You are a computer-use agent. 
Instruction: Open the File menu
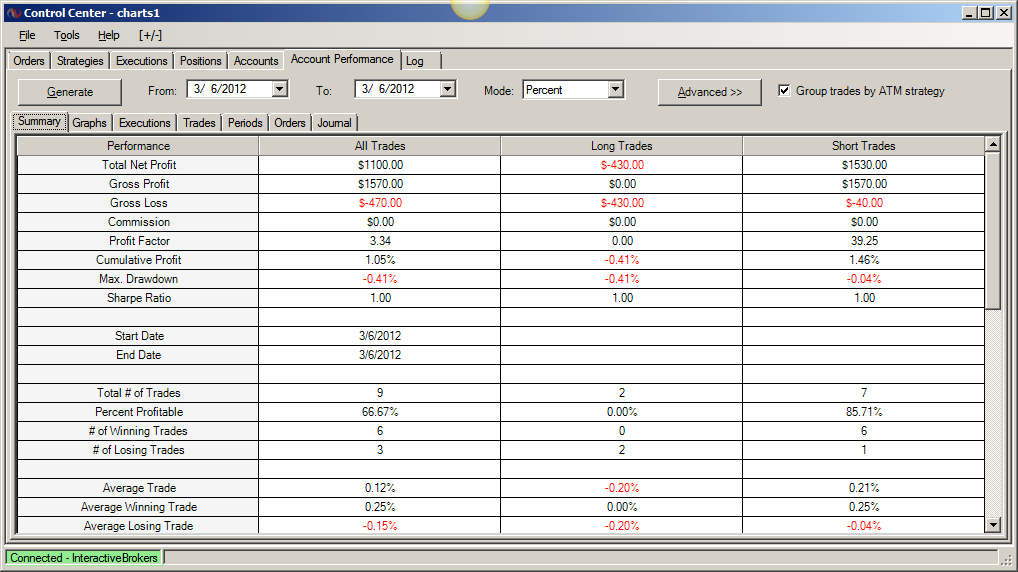tap(27, 35)
